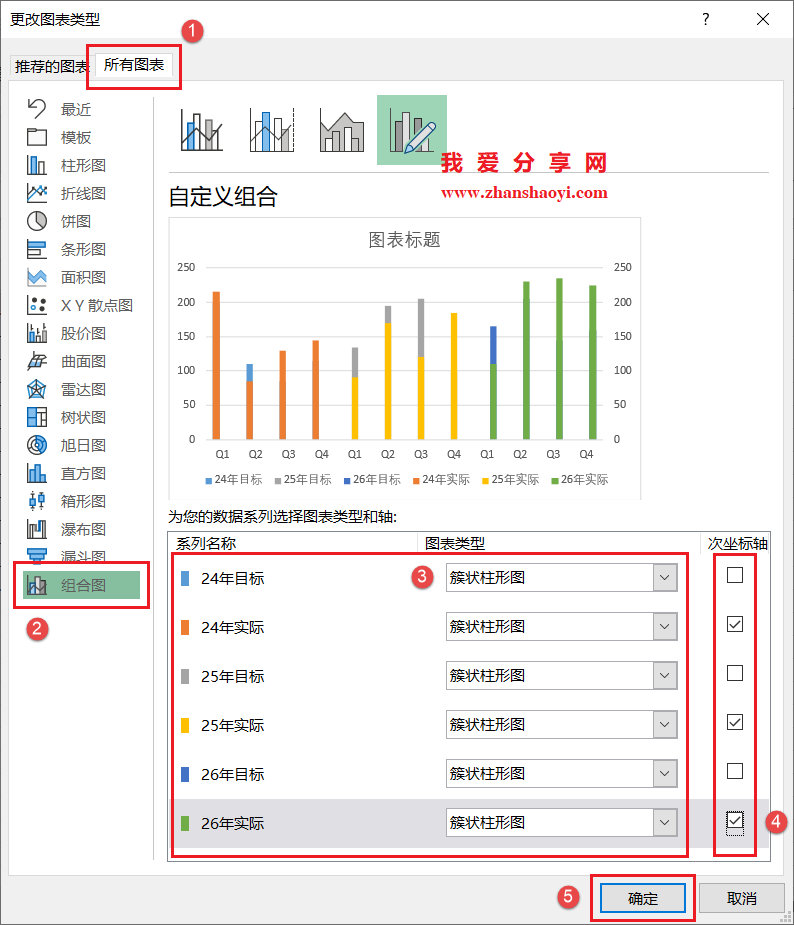The image size is (794, 925).
Task: Pick clustered column-line on secondary axis subtype
Action: coord(271,130)
